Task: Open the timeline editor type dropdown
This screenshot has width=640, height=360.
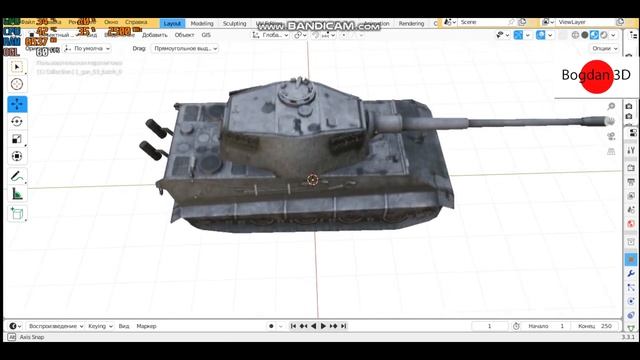Action: pyautogui.click(x=15, y=326)
